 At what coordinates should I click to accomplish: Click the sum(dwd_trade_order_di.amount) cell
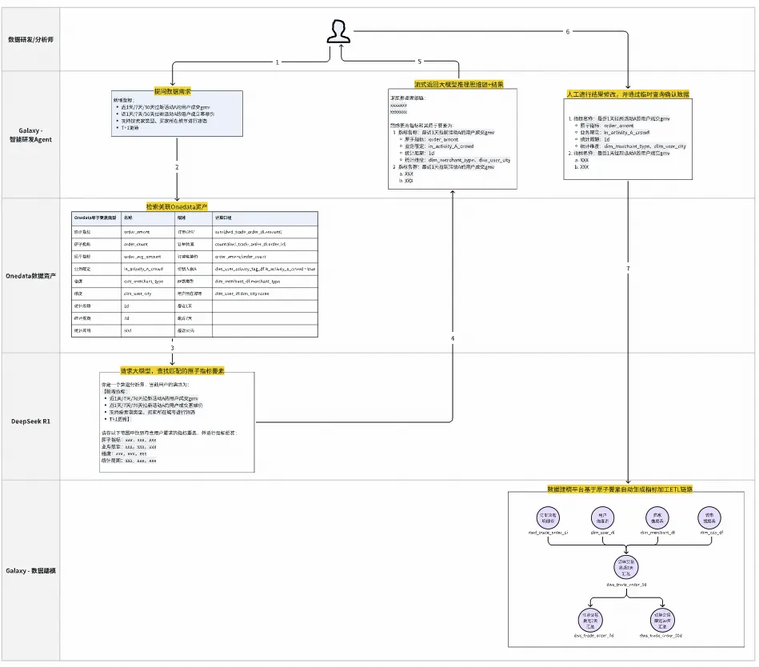(265, 232)
